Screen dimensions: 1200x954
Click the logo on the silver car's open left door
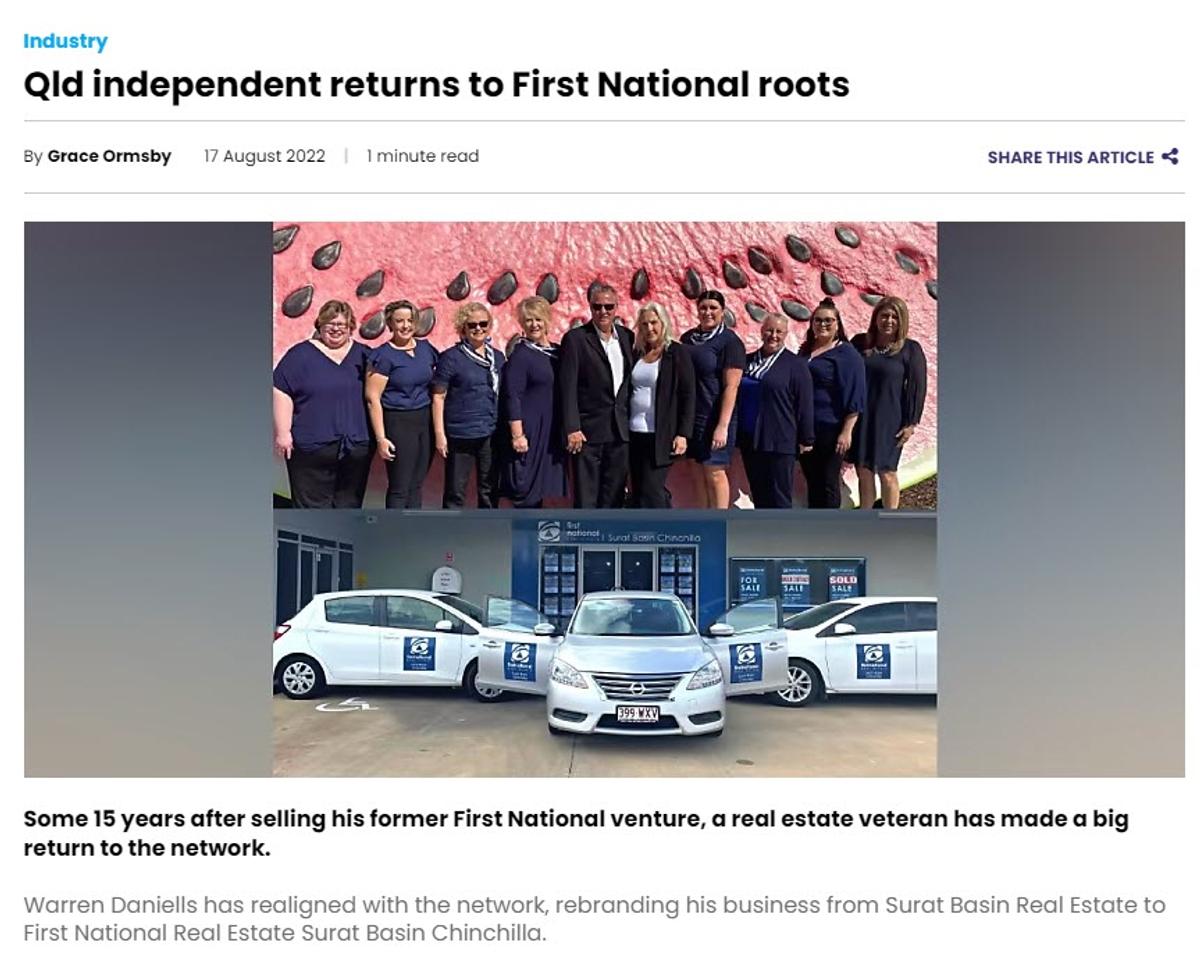click(x=520, y=661)
